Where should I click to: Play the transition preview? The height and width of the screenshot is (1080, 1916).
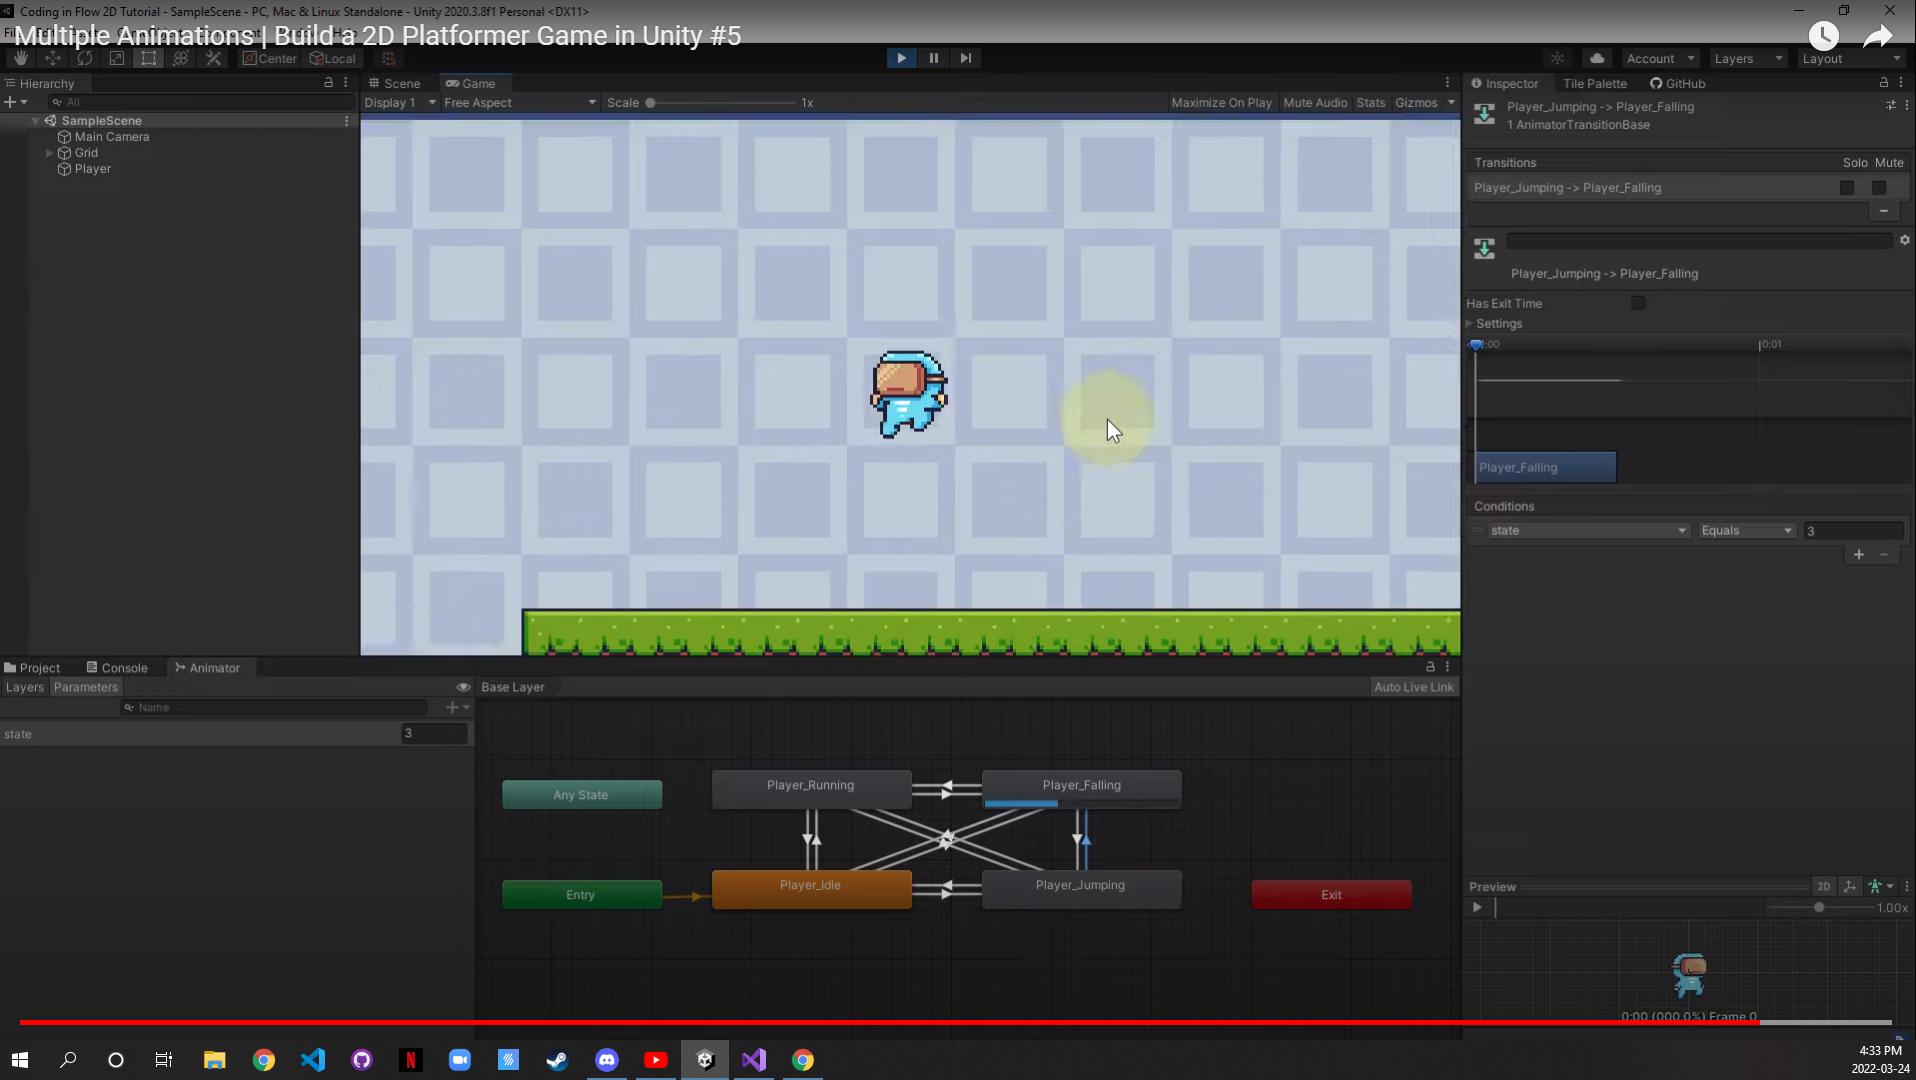tap(1477, 907)
